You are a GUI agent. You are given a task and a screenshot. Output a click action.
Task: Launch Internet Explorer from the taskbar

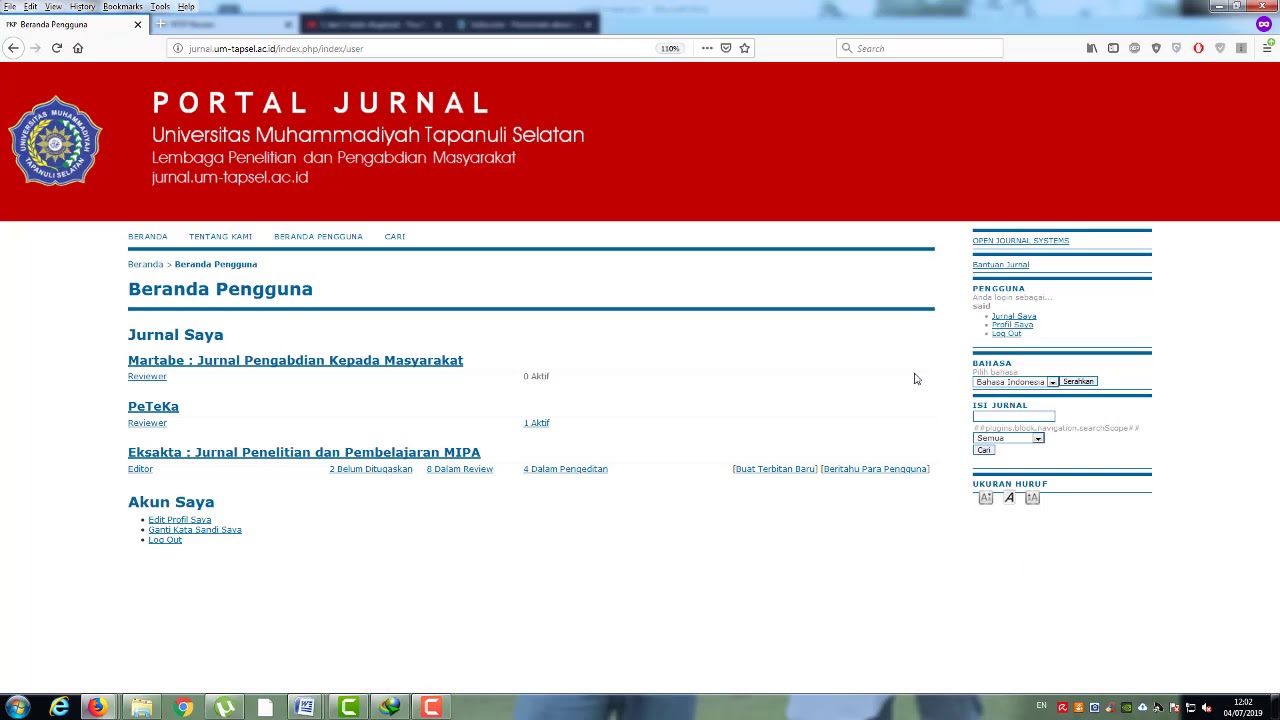coord(60,707)
